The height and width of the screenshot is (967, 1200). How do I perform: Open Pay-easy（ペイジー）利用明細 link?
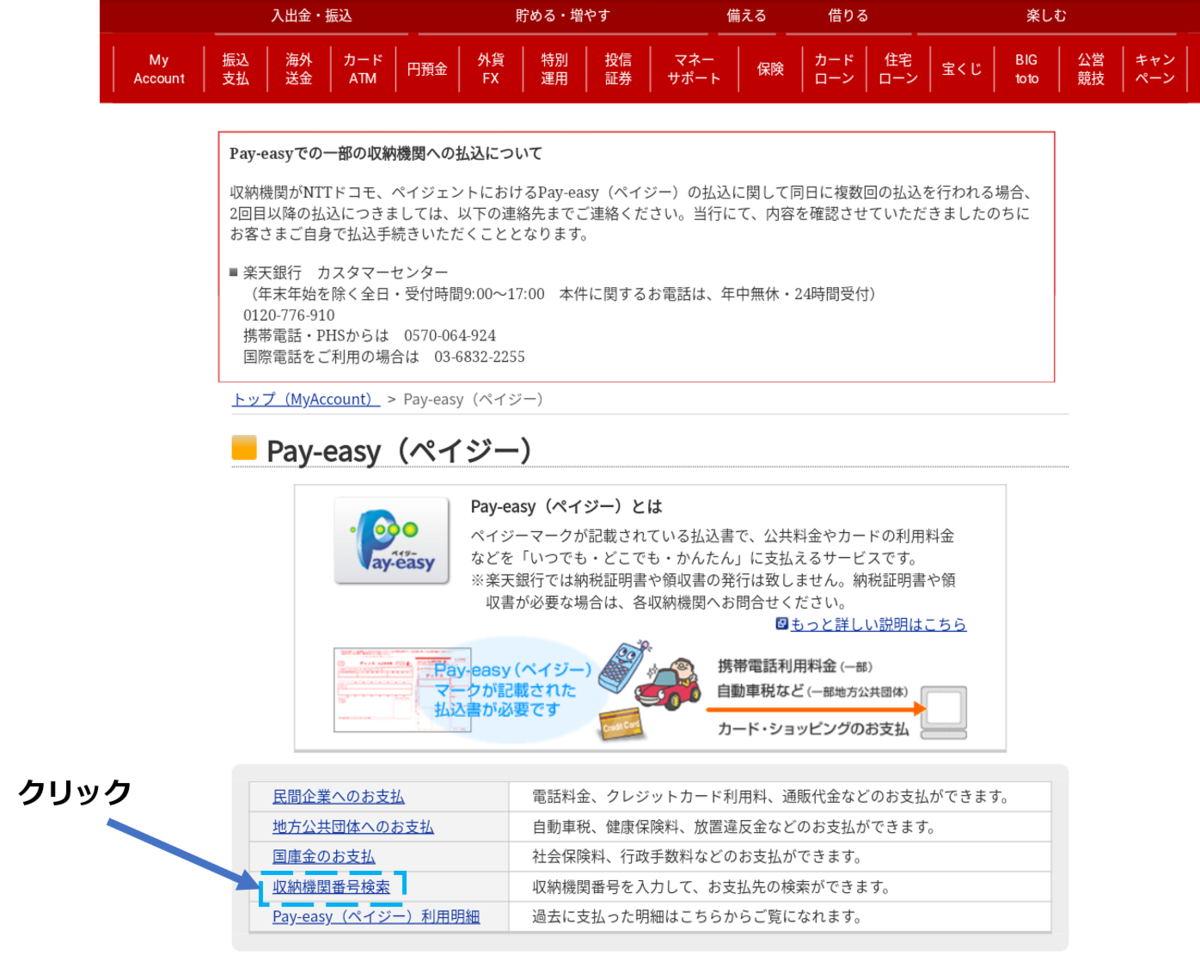(376, 917)
